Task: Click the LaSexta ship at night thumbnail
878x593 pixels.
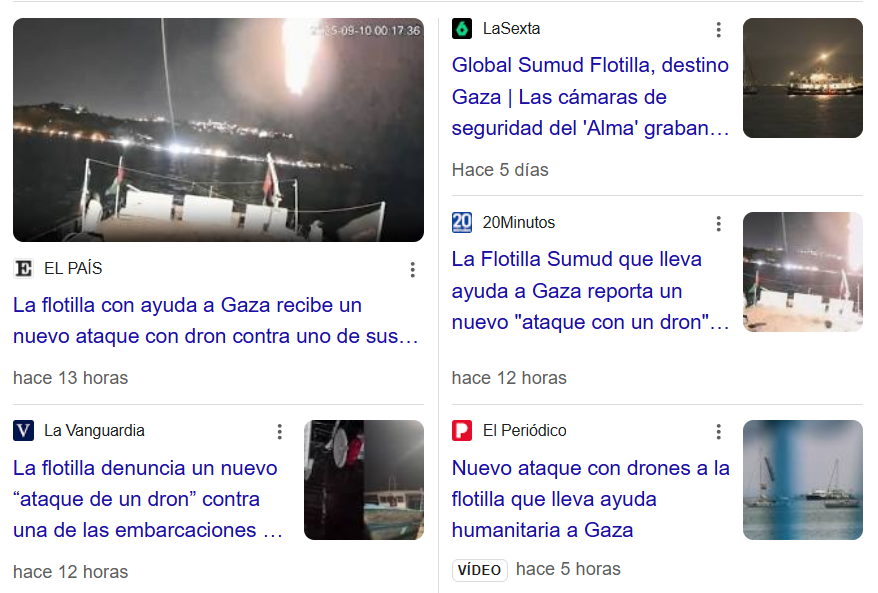Action: click(x=803, y=78)
